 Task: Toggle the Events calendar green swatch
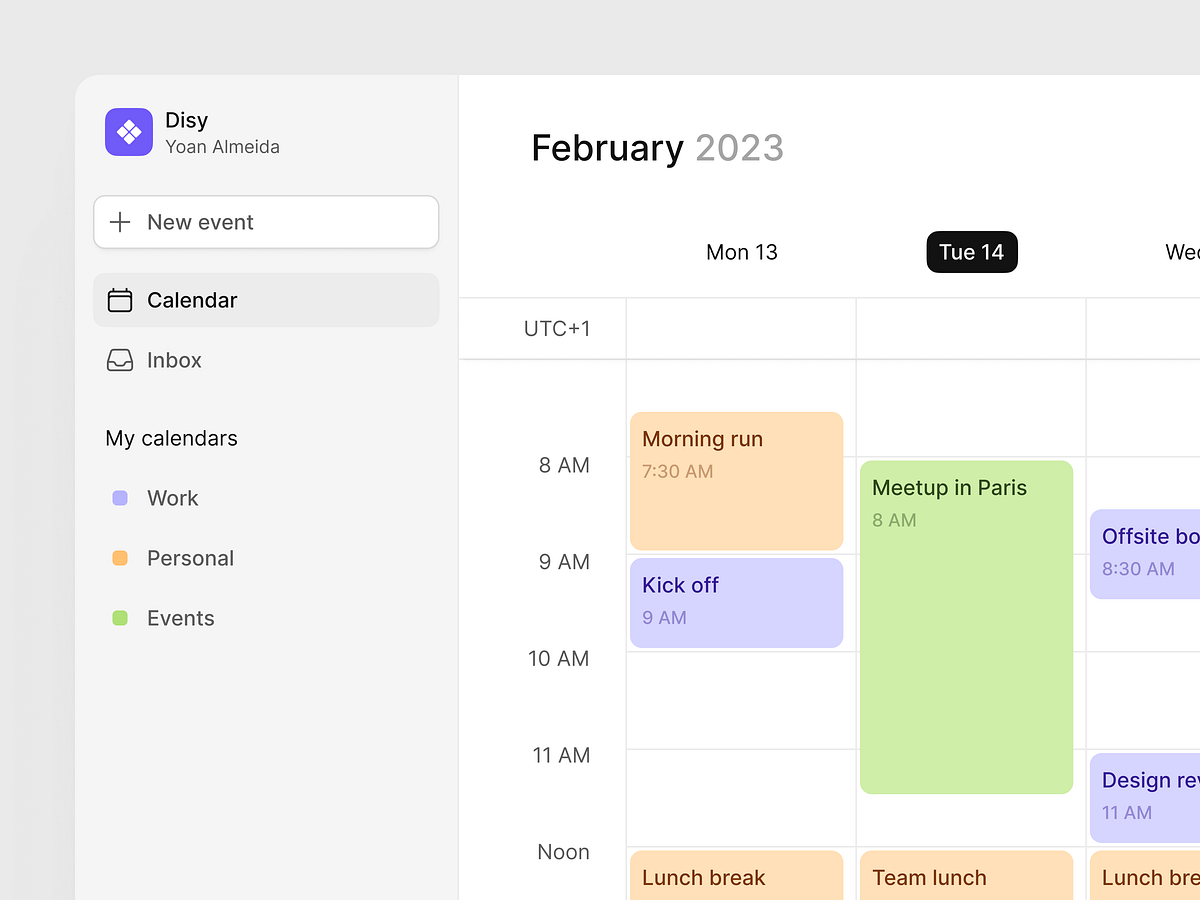pyautogui.click(x=120, y=618)
